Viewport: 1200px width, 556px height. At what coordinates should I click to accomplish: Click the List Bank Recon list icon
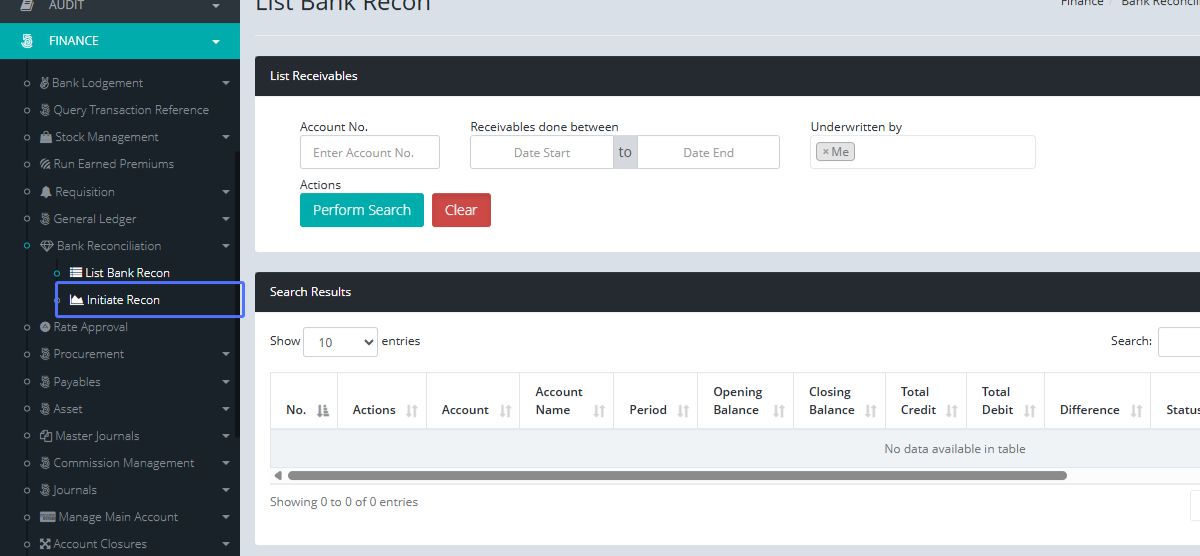tap(76, 273)
